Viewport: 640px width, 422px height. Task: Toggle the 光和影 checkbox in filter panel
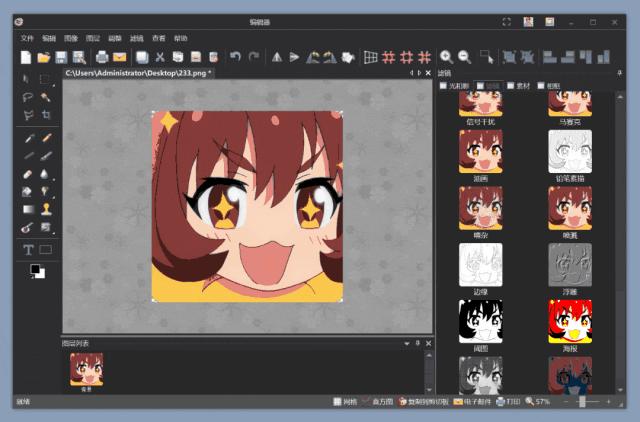point(444,86)
